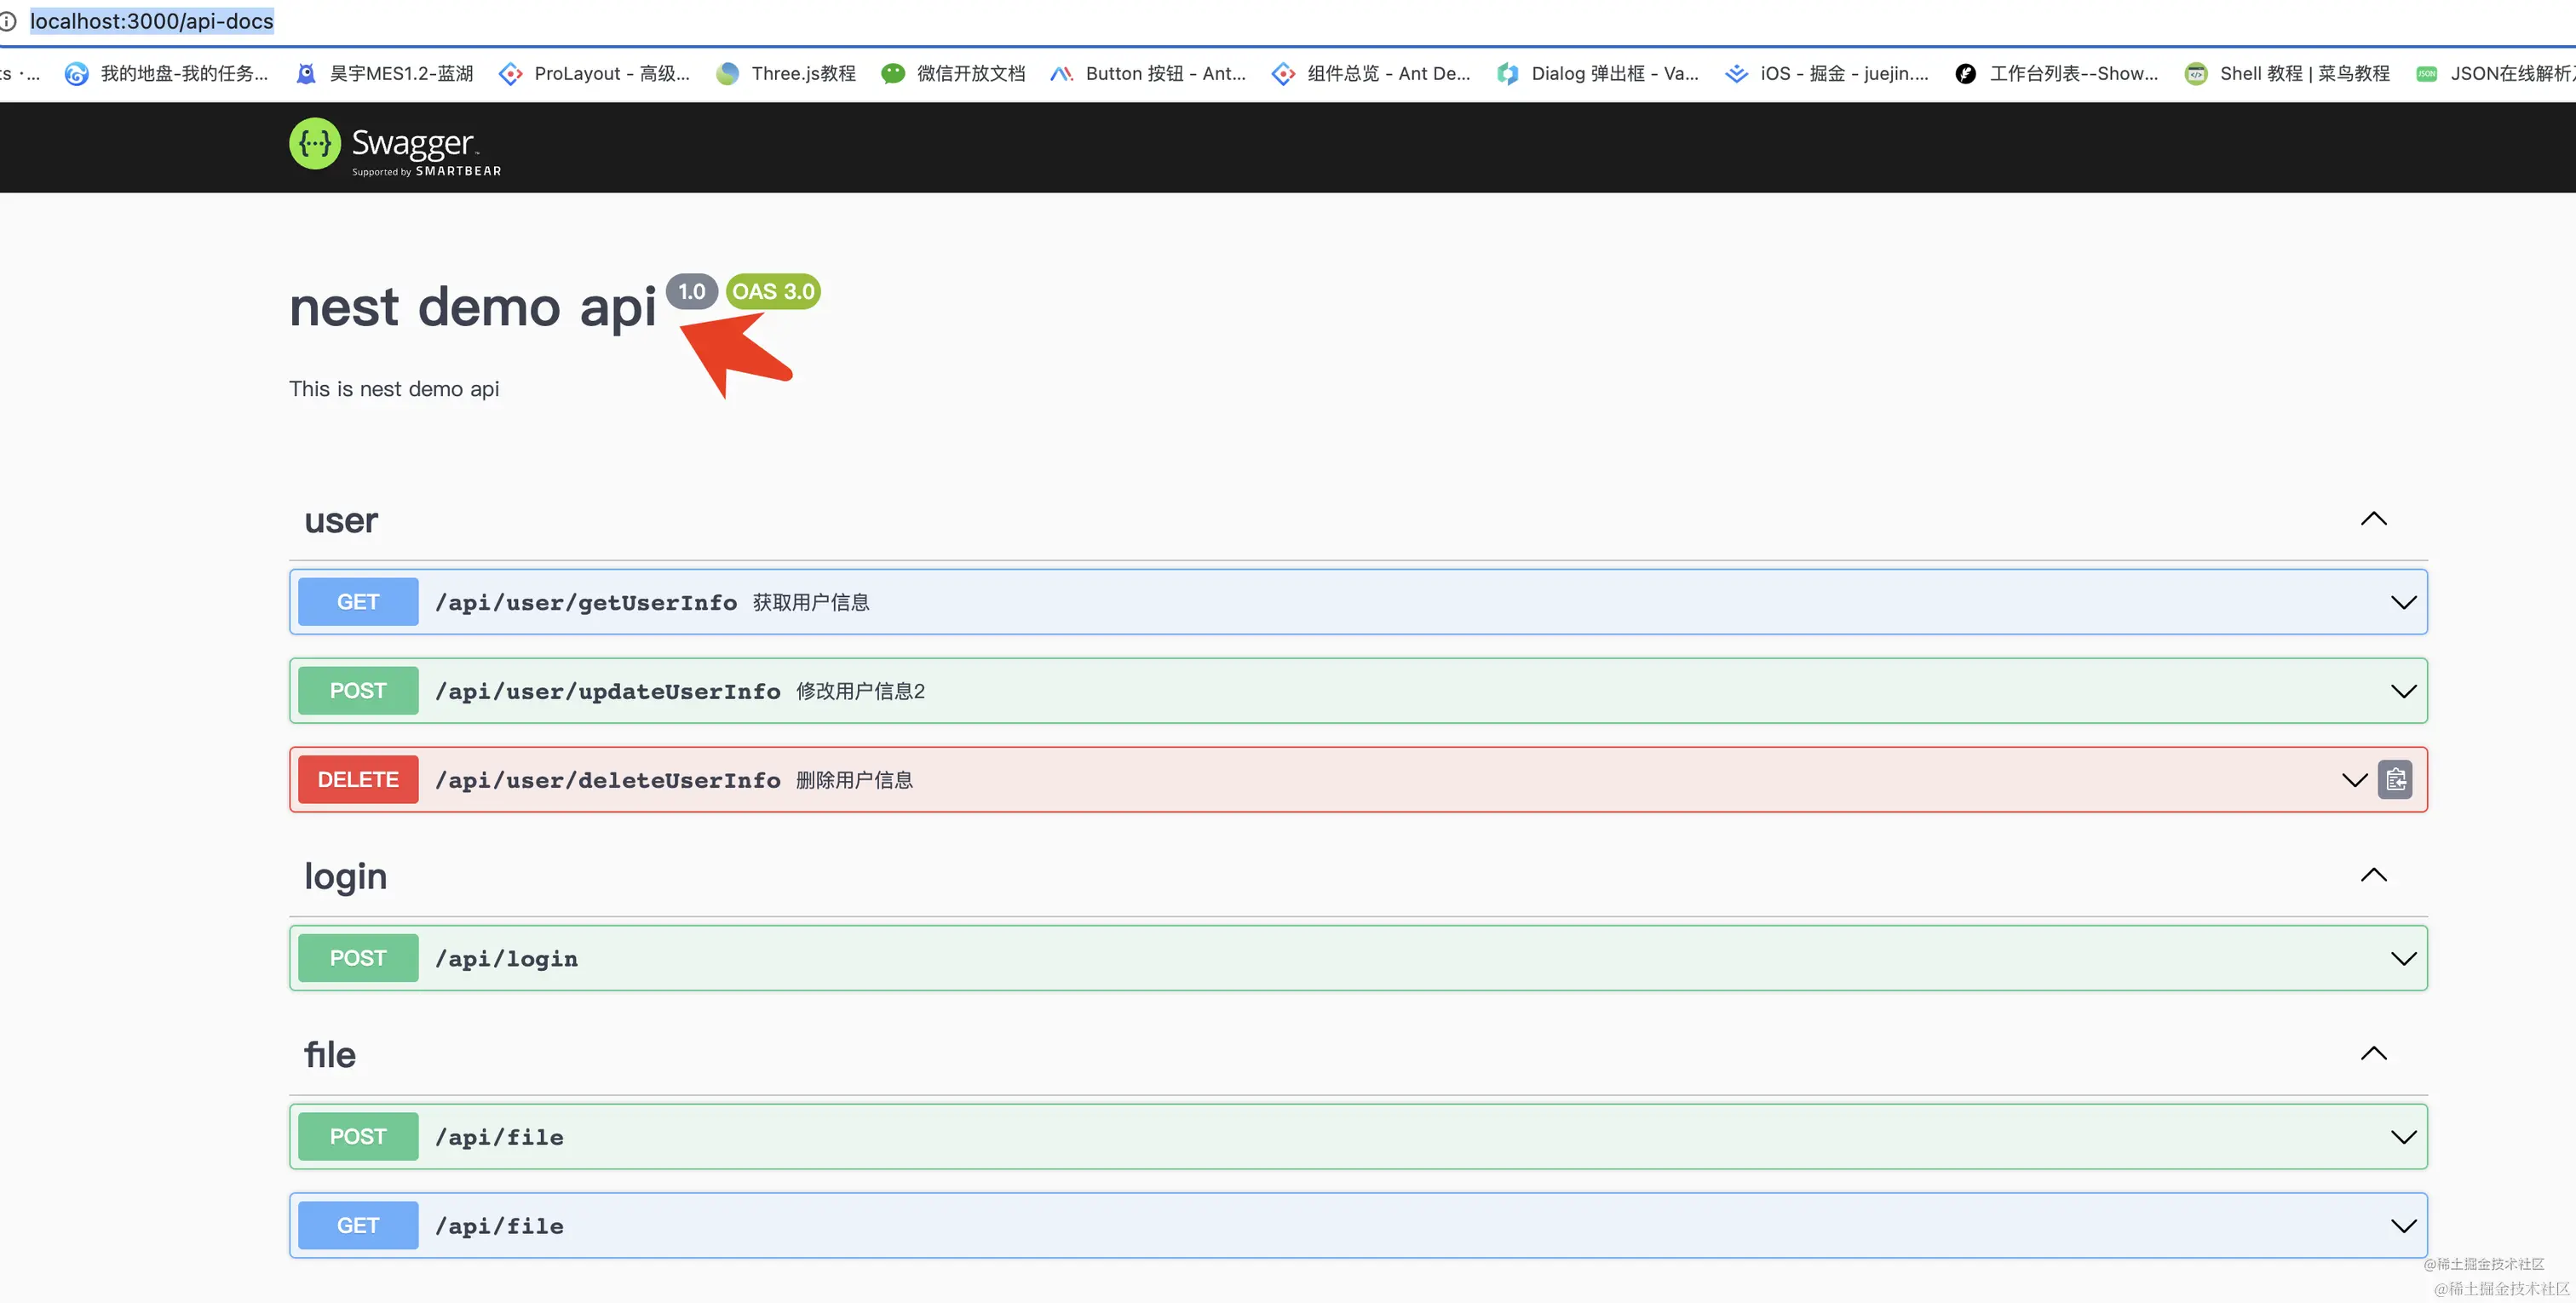Collapse the login section
Screen dimensions: 2576x1303
2375,874
